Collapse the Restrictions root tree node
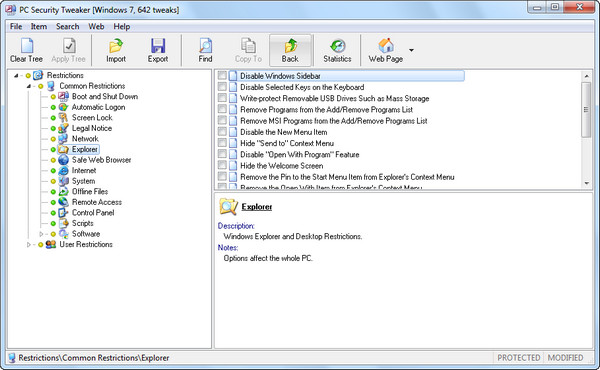Screen dimensions: 600x370 [16, 75]
